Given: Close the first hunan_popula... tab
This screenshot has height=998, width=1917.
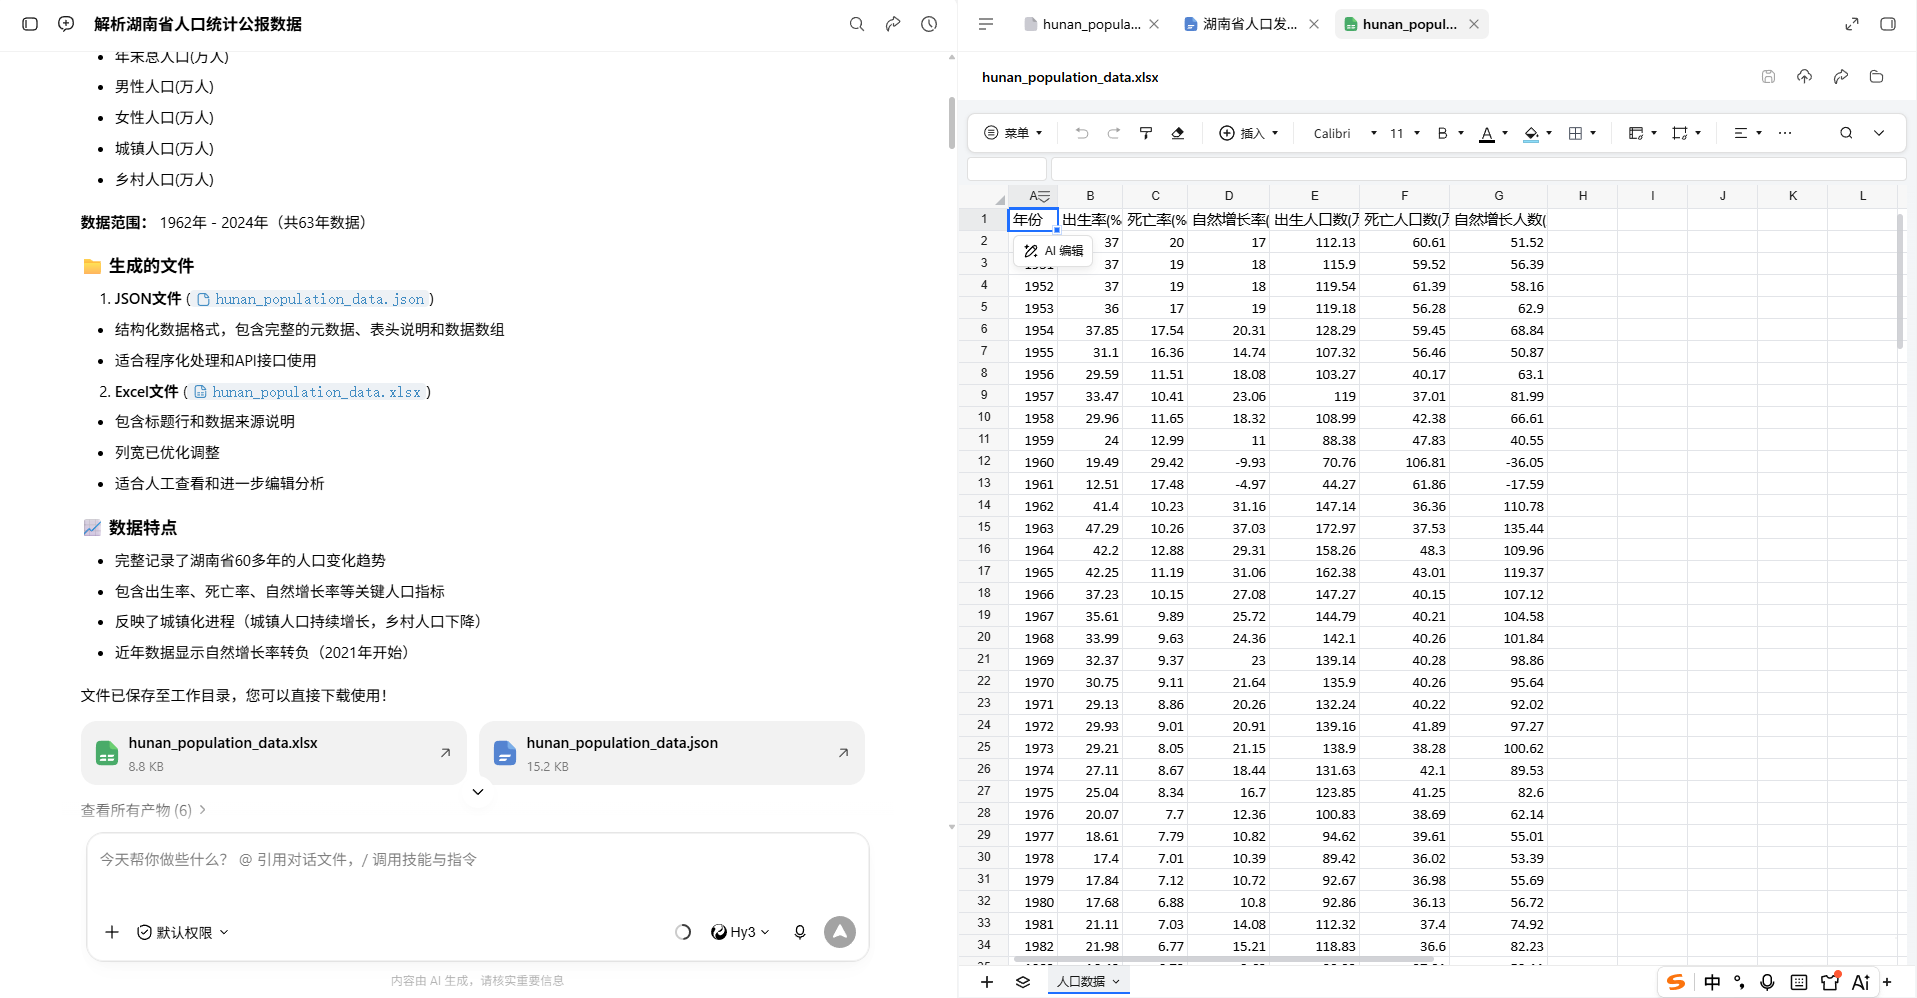Looking at the screenshot, I should point(1154,24).
